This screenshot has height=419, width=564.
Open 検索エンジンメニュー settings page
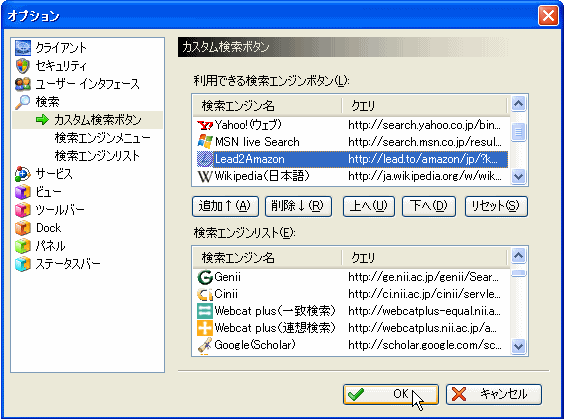coord(103,138)
